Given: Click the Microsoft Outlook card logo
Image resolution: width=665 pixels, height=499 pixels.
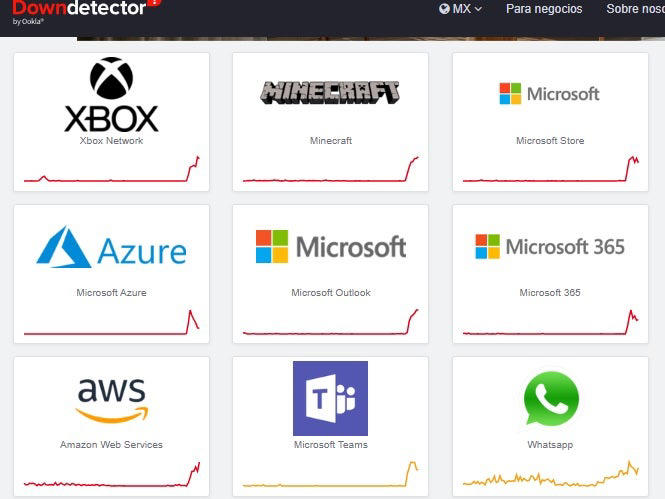Looking at the screenshot, I should 331,246.
